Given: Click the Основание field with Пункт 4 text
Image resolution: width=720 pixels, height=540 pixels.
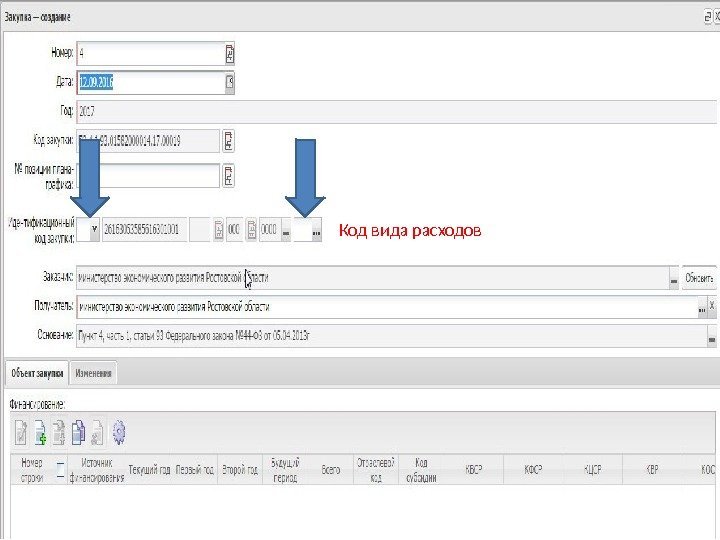Looking at the screenshot, I should pos(392,337).
